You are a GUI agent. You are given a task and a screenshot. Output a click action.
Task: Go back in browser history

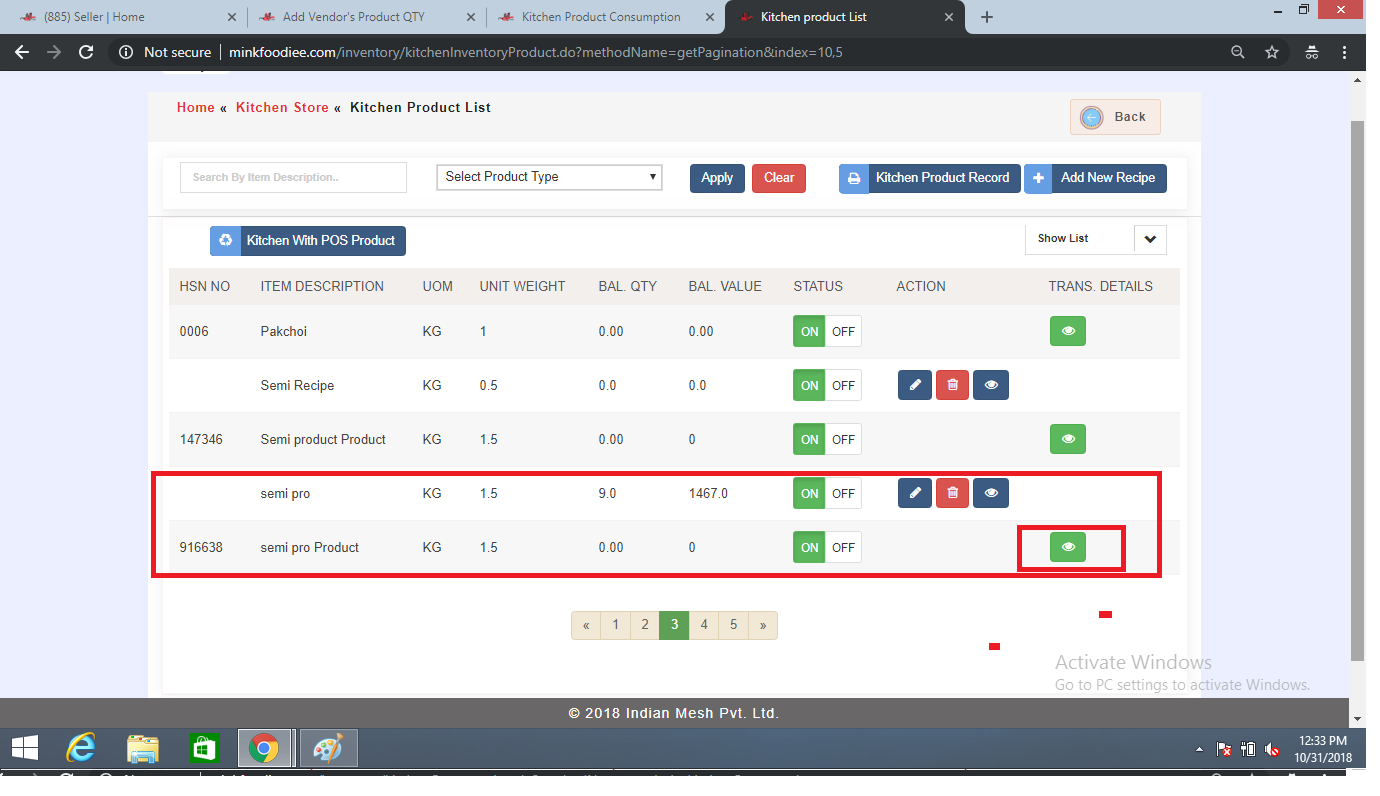tap(22, 52)
